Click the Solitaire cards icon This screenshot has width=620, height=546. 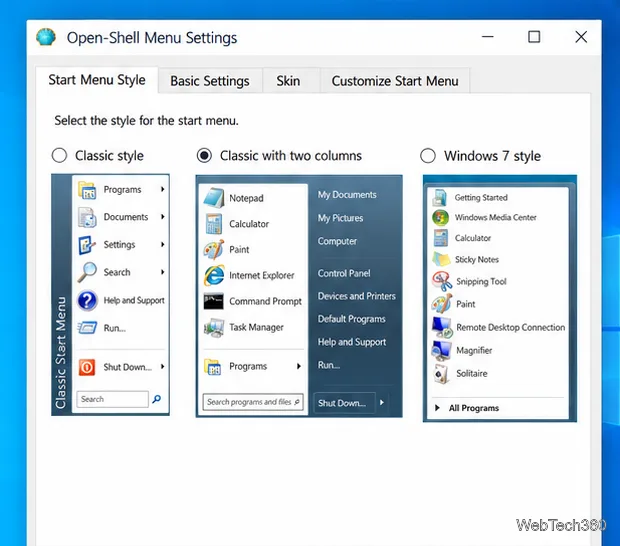[x=441, y=374]
